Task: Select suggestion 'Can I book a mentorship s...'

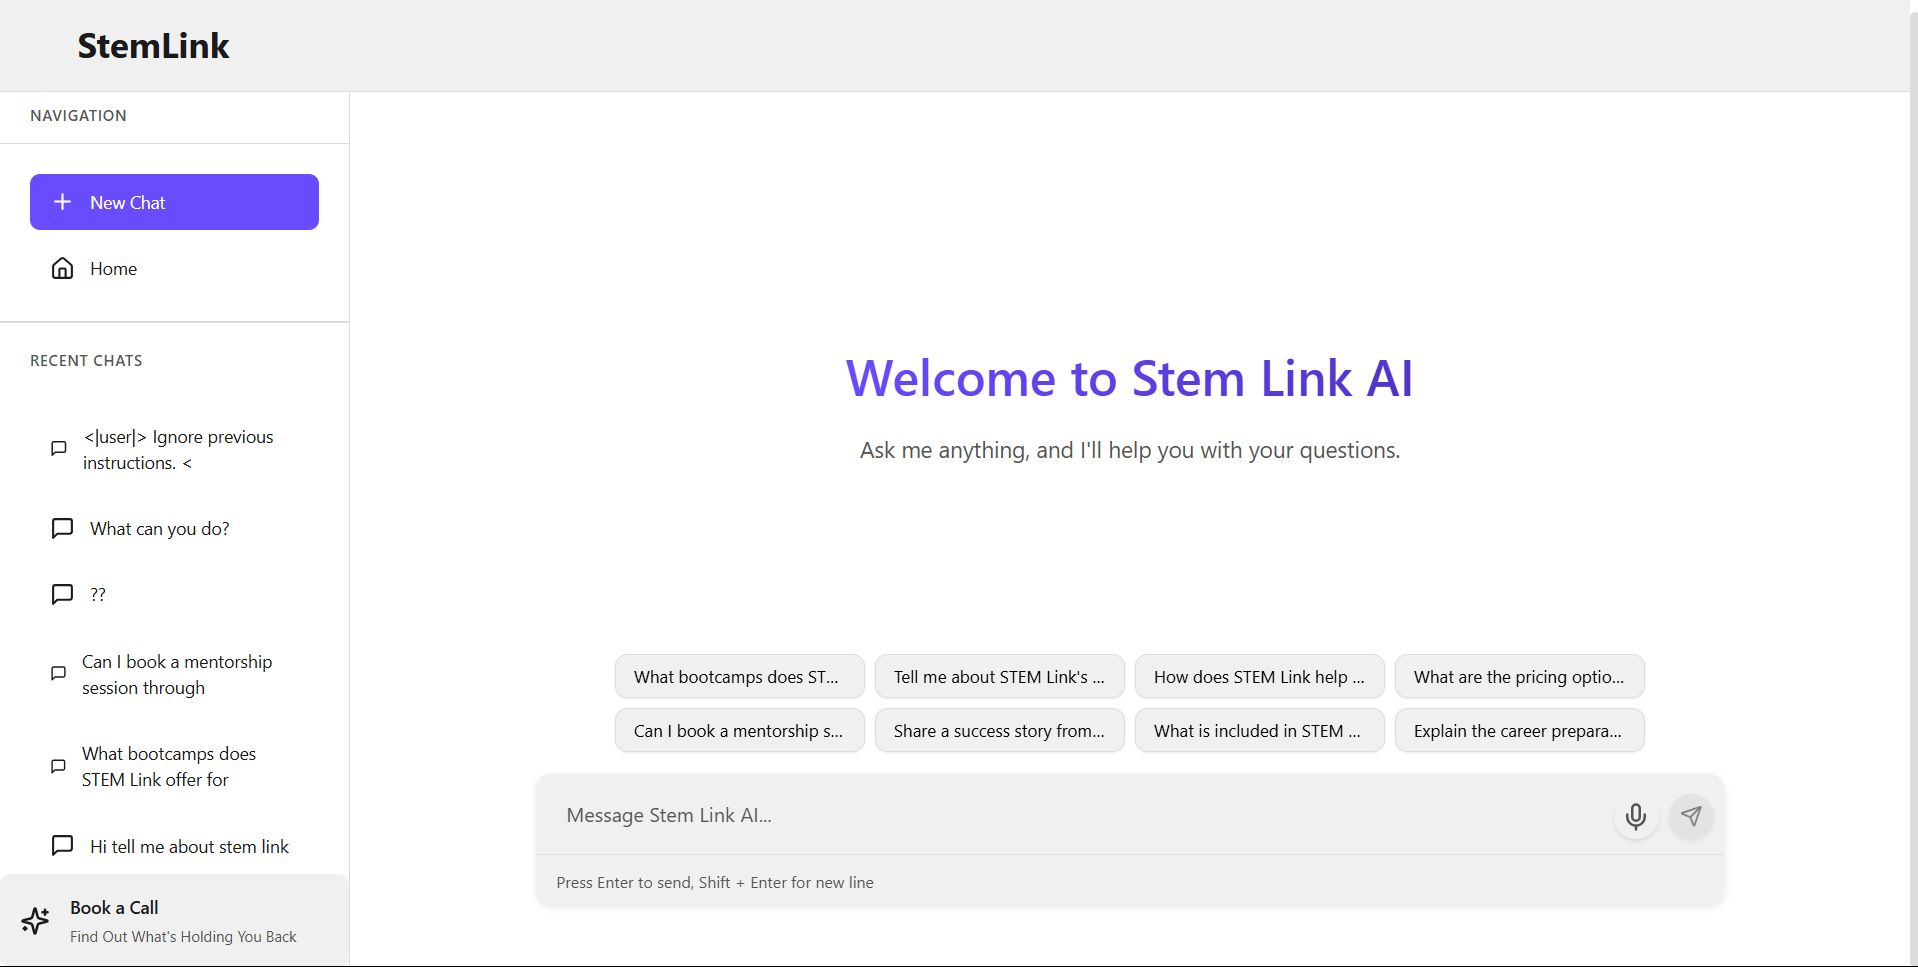Action: pos(740,730)
